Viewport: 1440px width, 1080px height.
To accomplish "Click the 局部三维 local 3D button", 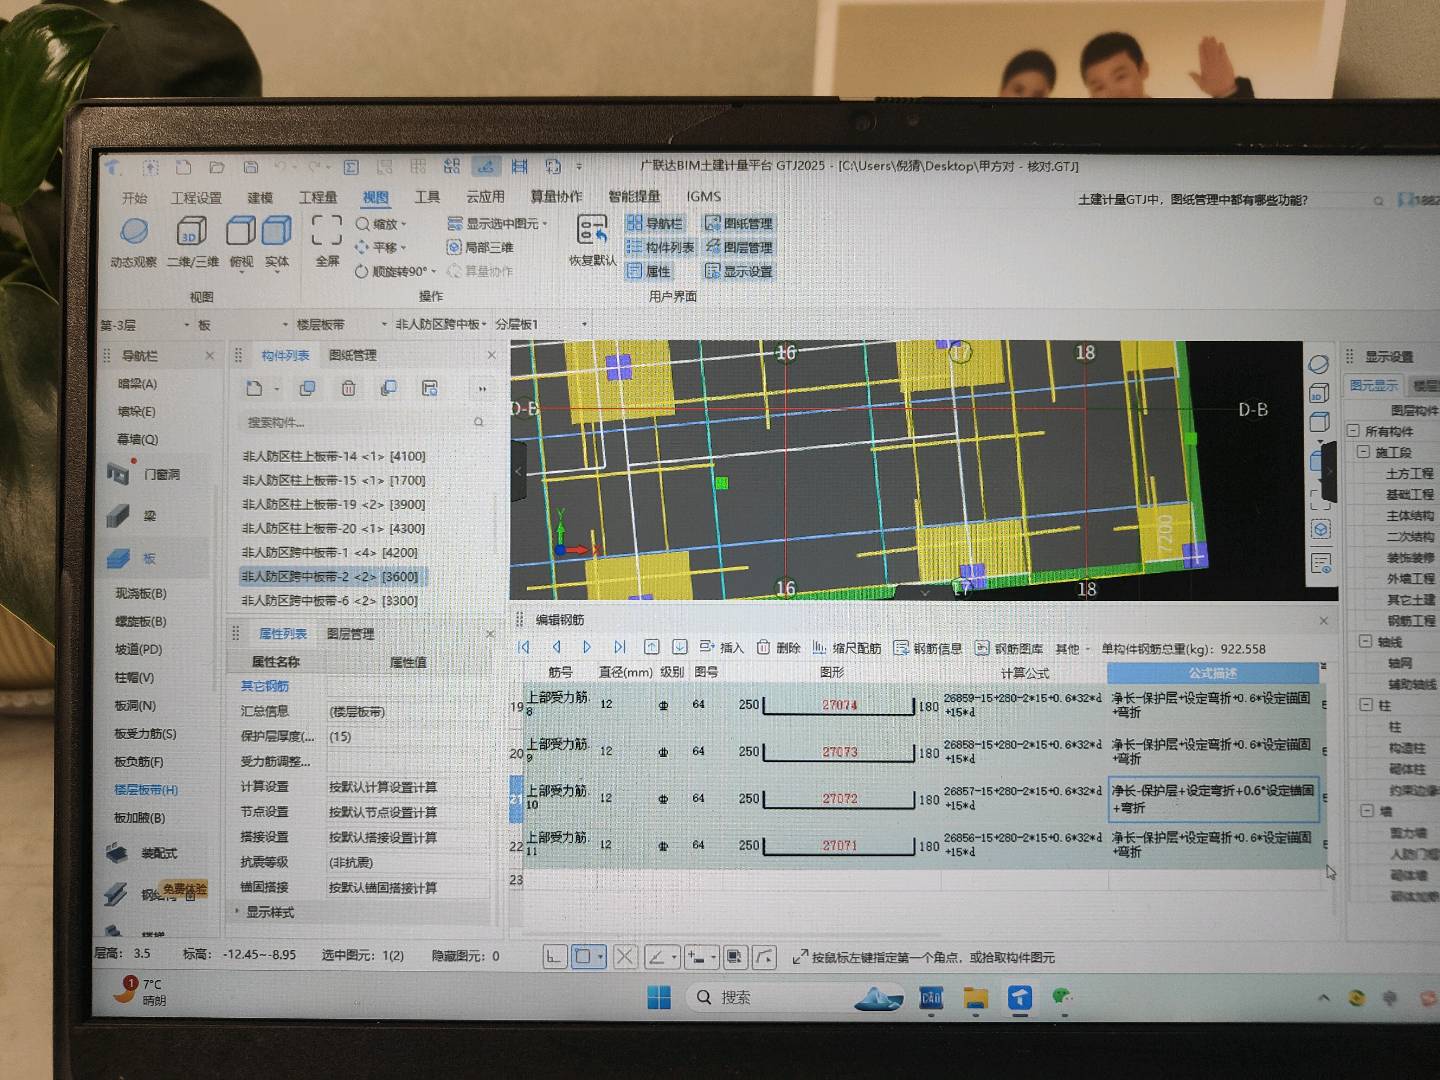I will point(481,247).
